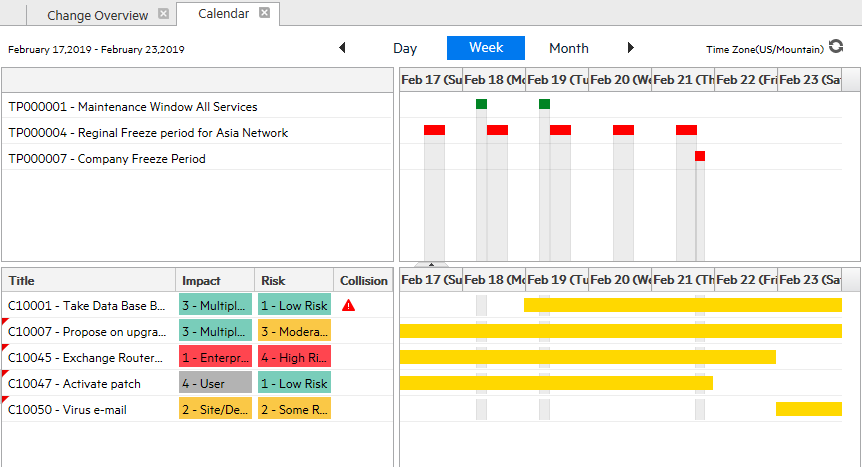Click the red collision warning icon for C10001
This screenshot has height=467, width=862.
pyautogui.click(x=348, y=306)
